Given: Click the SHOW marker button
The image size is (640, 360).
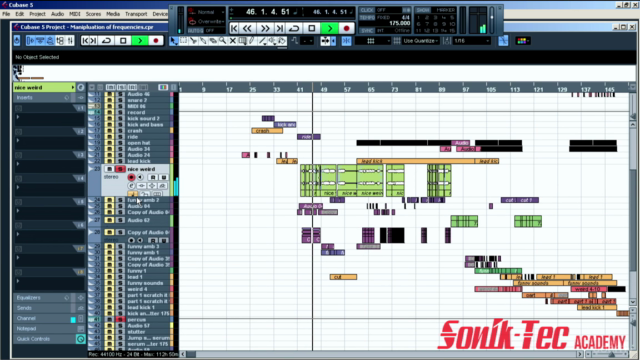Looking at the screenshot, I should [423, 10].
